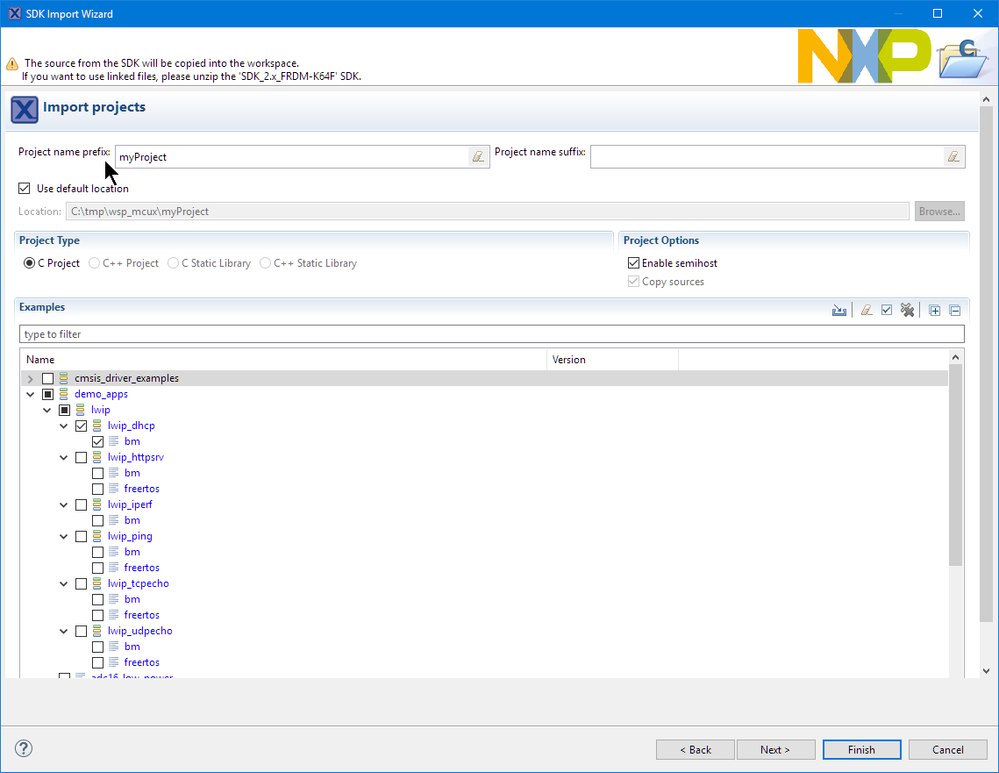Select C Static Library radio button
This screenshot has height=773, width=999.
[173, 263]
